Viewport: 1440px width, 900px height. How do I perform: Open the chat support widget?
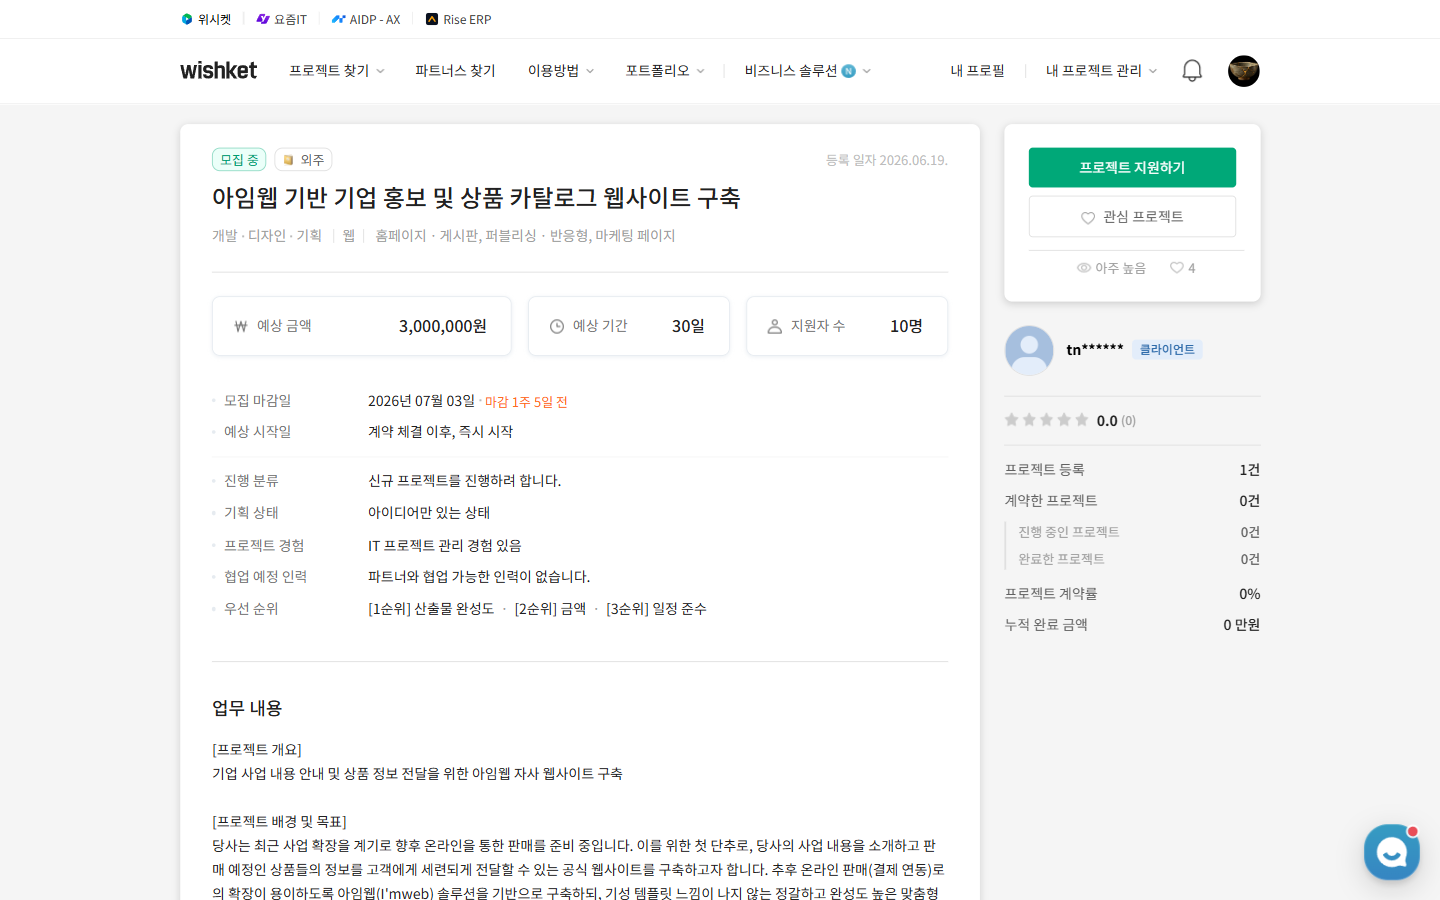click(x=1392, y=852)
